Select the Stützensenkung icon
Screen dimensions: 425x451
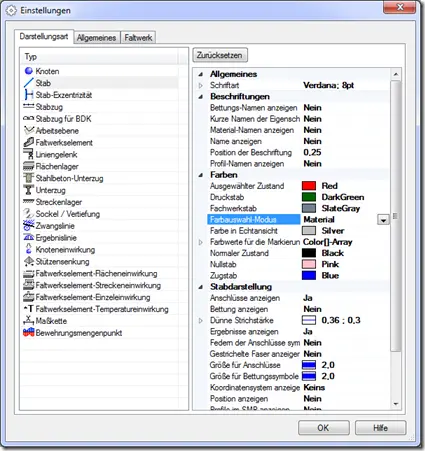pos(29,261)
